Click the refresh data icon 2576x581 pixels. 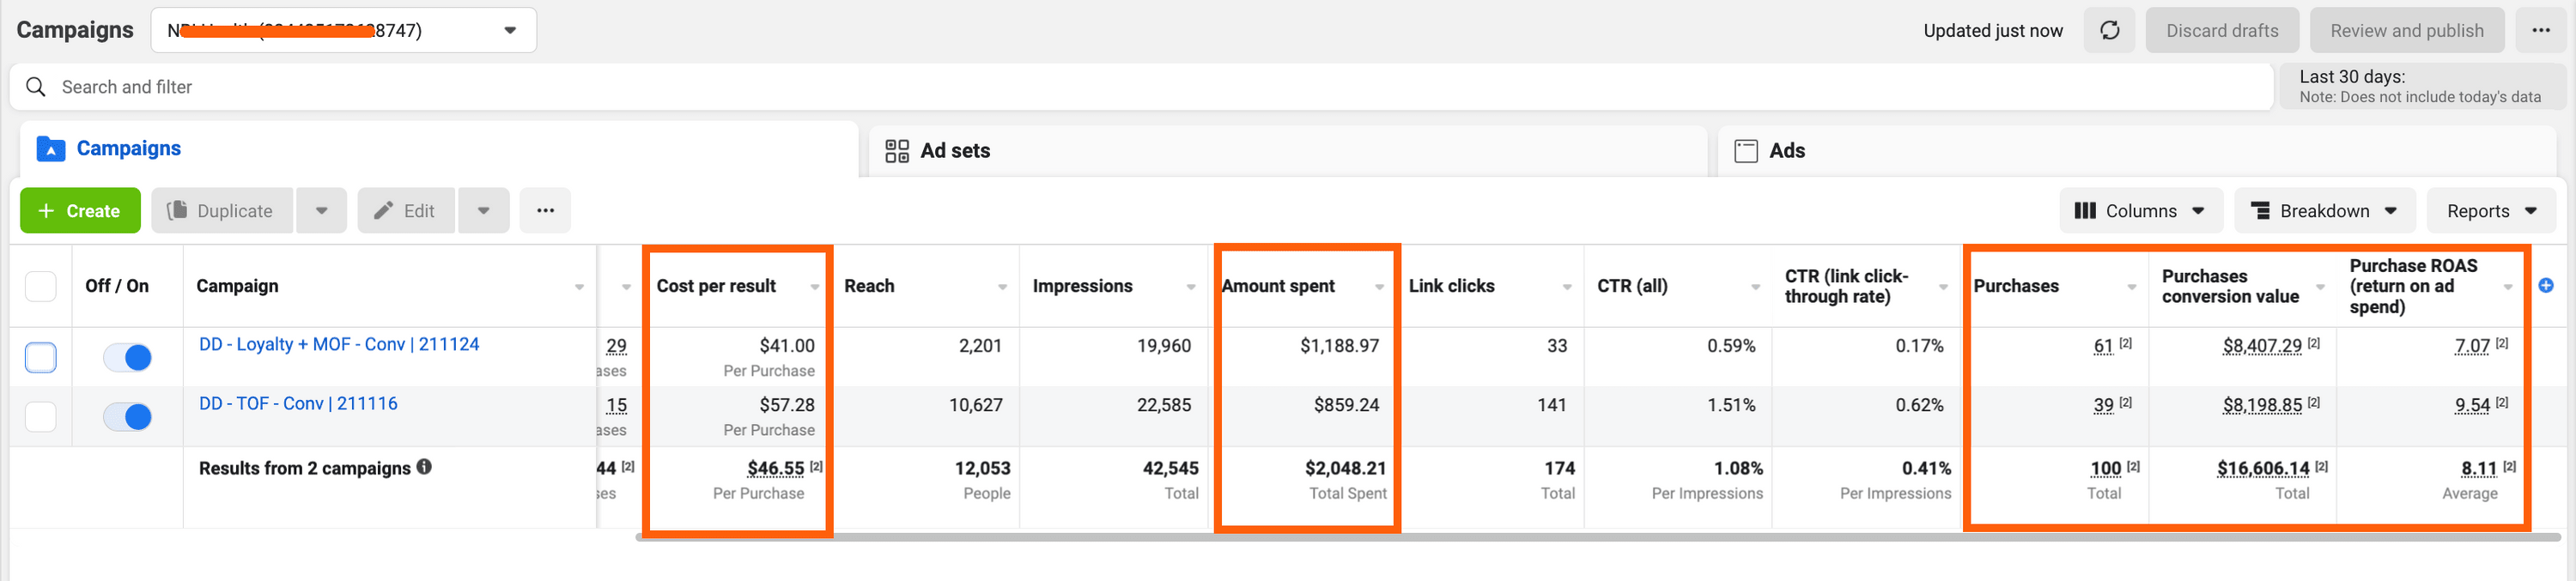pos(2109,31)
